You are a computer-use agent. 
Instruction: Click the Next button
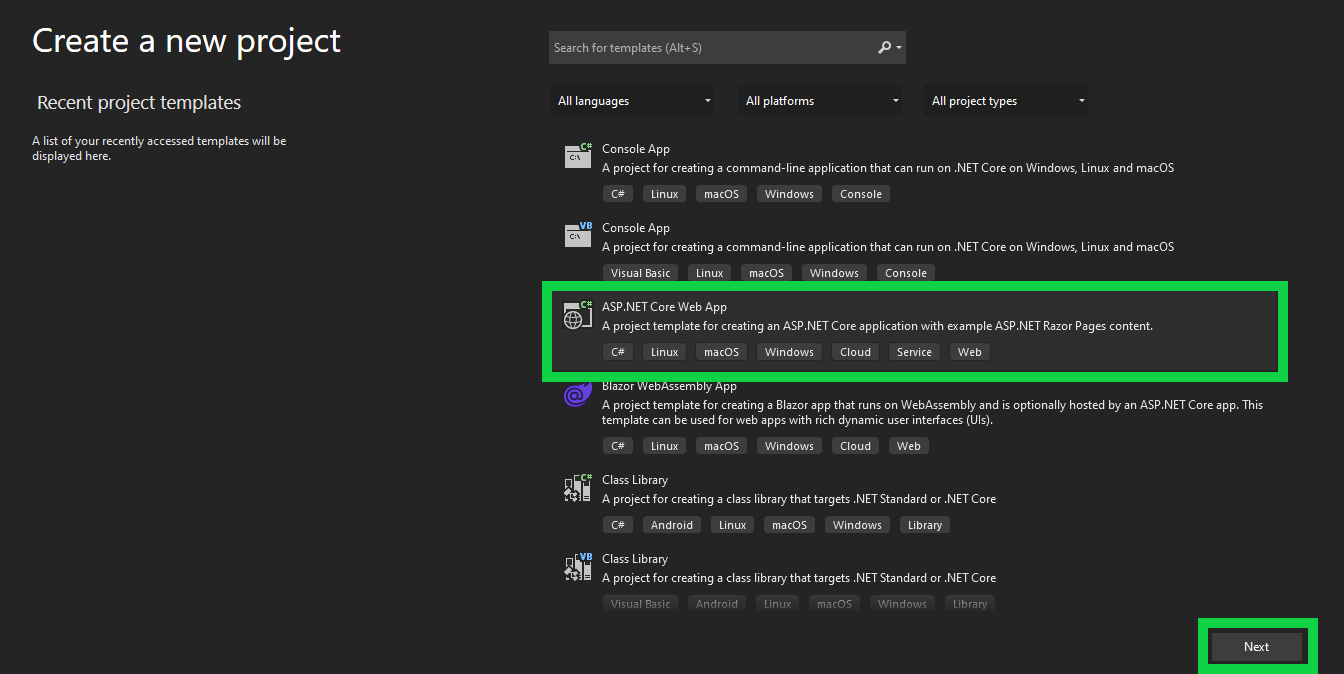pyautogui.click(x=1257, y=647)
